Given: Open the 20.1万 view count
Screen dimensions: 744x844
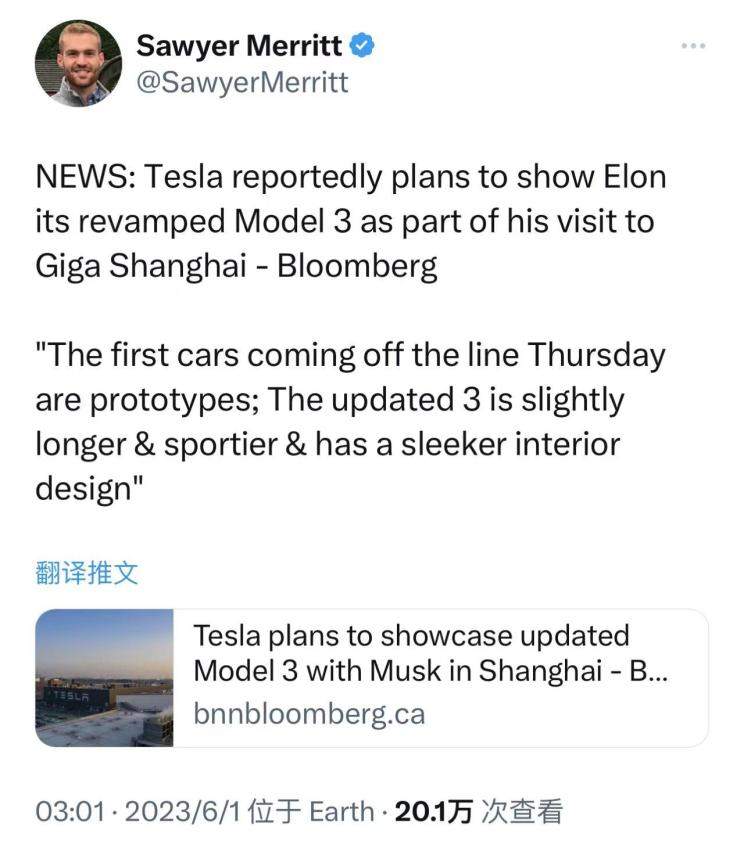Looking at the screenshot, I should tap(434, 811).
